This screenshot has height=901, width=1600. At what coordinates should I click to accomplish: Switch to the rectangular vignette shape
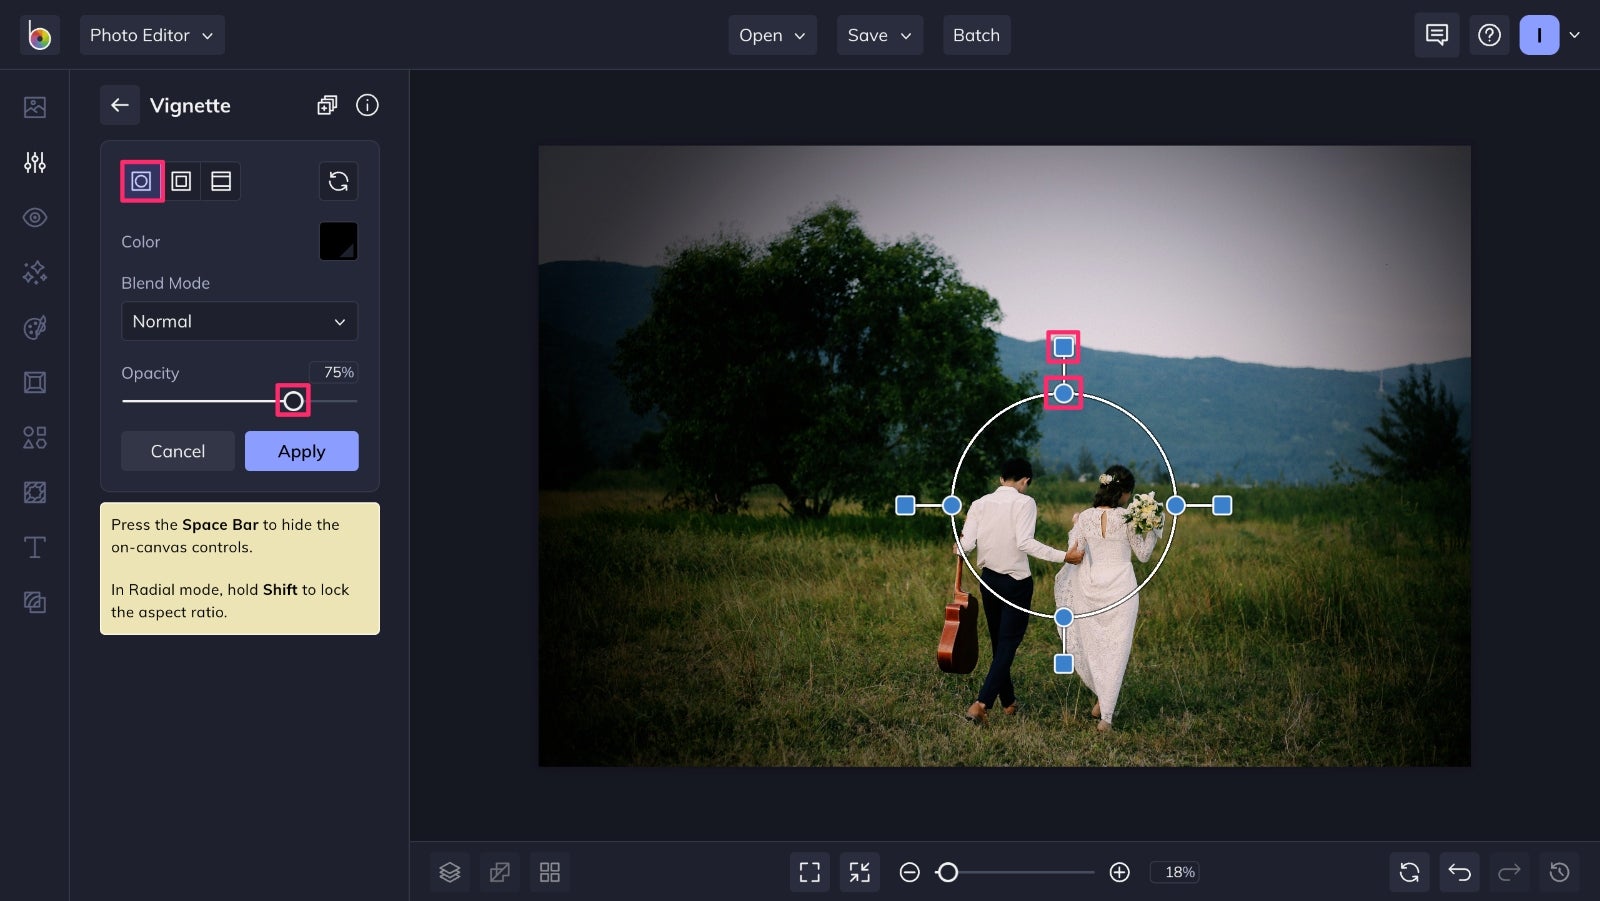181,181
